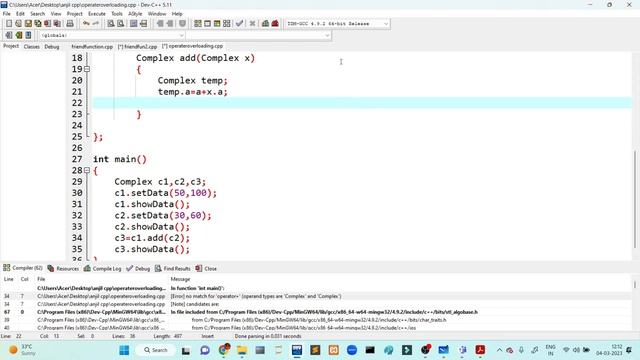This screenshot has height=360, width=640.
Task: Click the Compile & Run toolbar icon
Action: (x=217, y=24)
